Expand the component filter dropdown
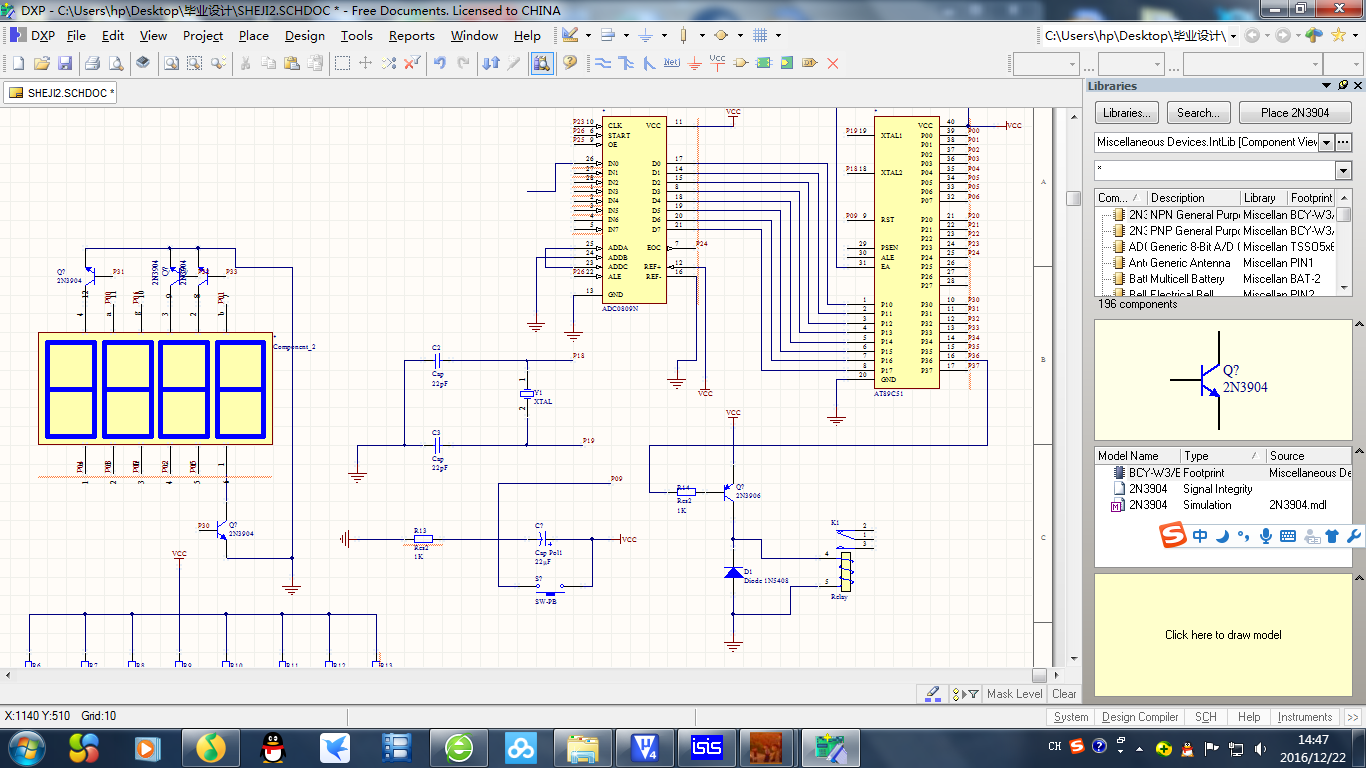This screenshot has height=768, width=1366. (1343, 170)
